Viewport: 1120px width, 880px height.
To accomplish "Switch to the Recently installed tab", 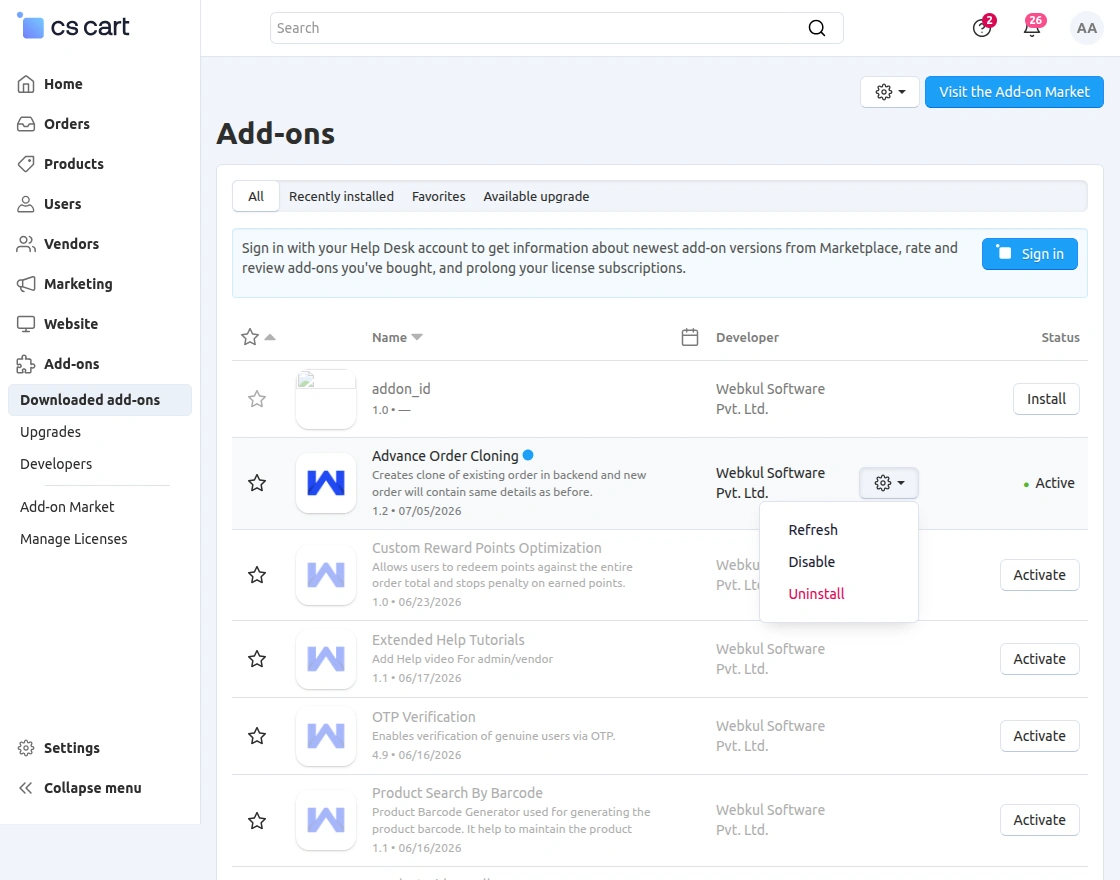I will coord(341,196).
